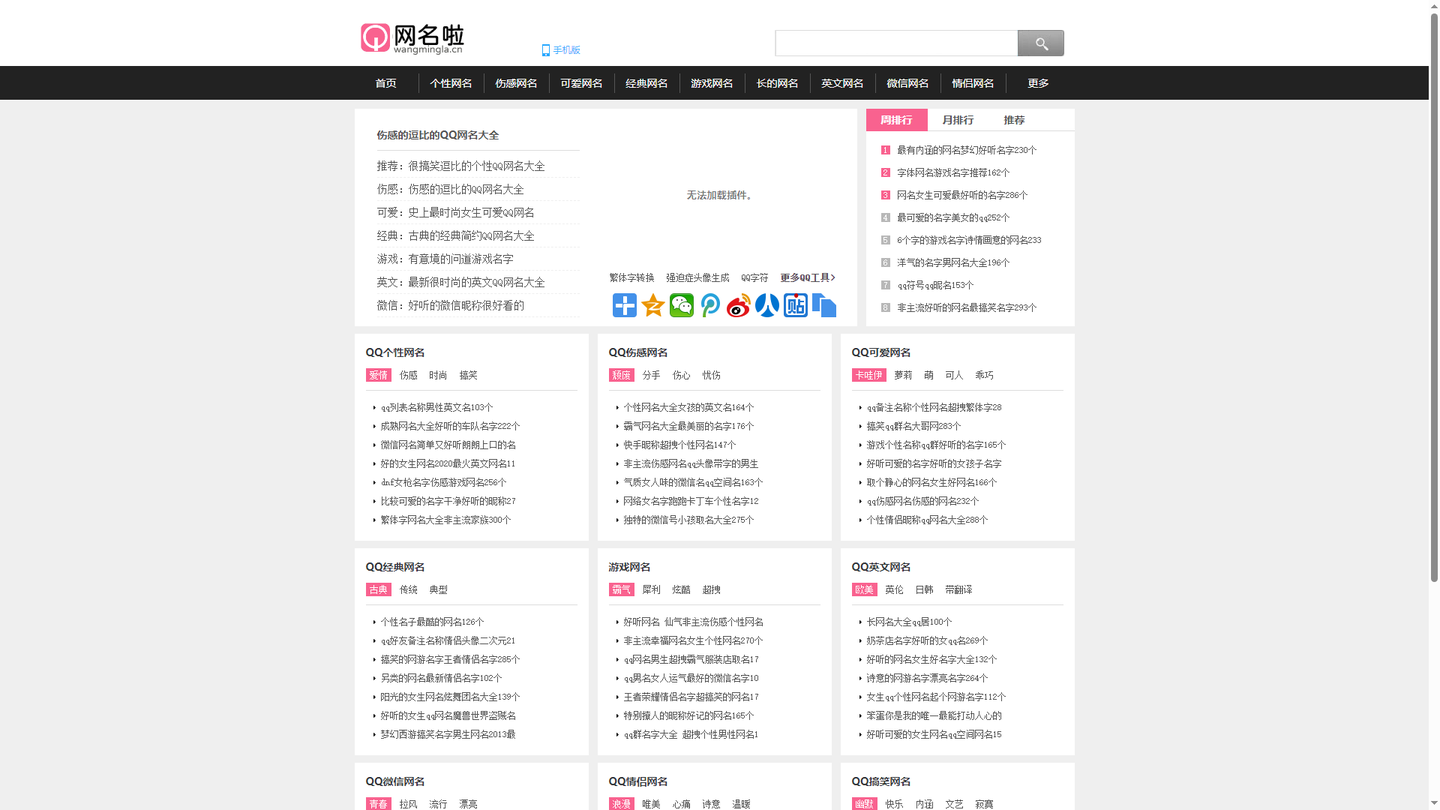Open the 情侣网名 nav item
This screenshot has width=1440, height=810.
(973, 83)
